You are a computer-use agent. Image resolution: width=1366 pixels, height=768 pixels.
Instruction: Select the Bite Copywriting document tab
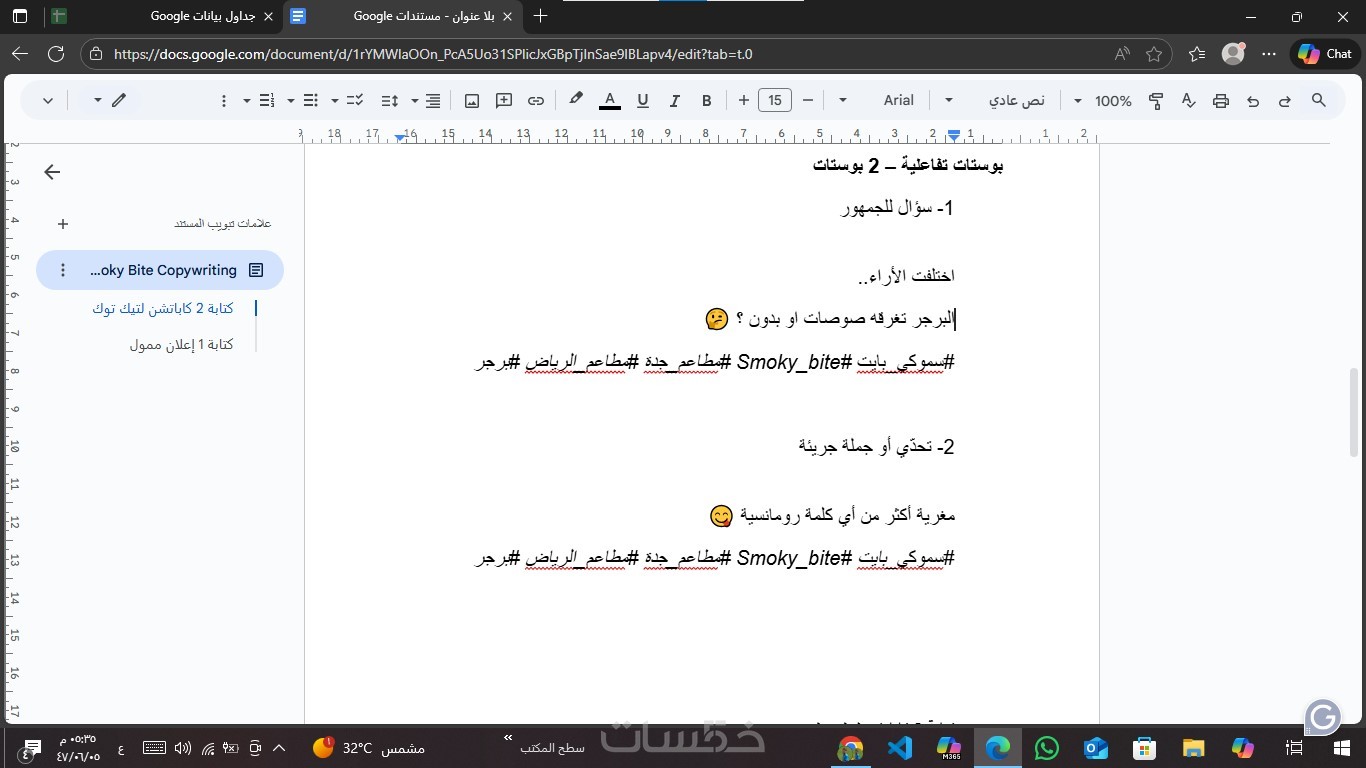tap(160, 270)
